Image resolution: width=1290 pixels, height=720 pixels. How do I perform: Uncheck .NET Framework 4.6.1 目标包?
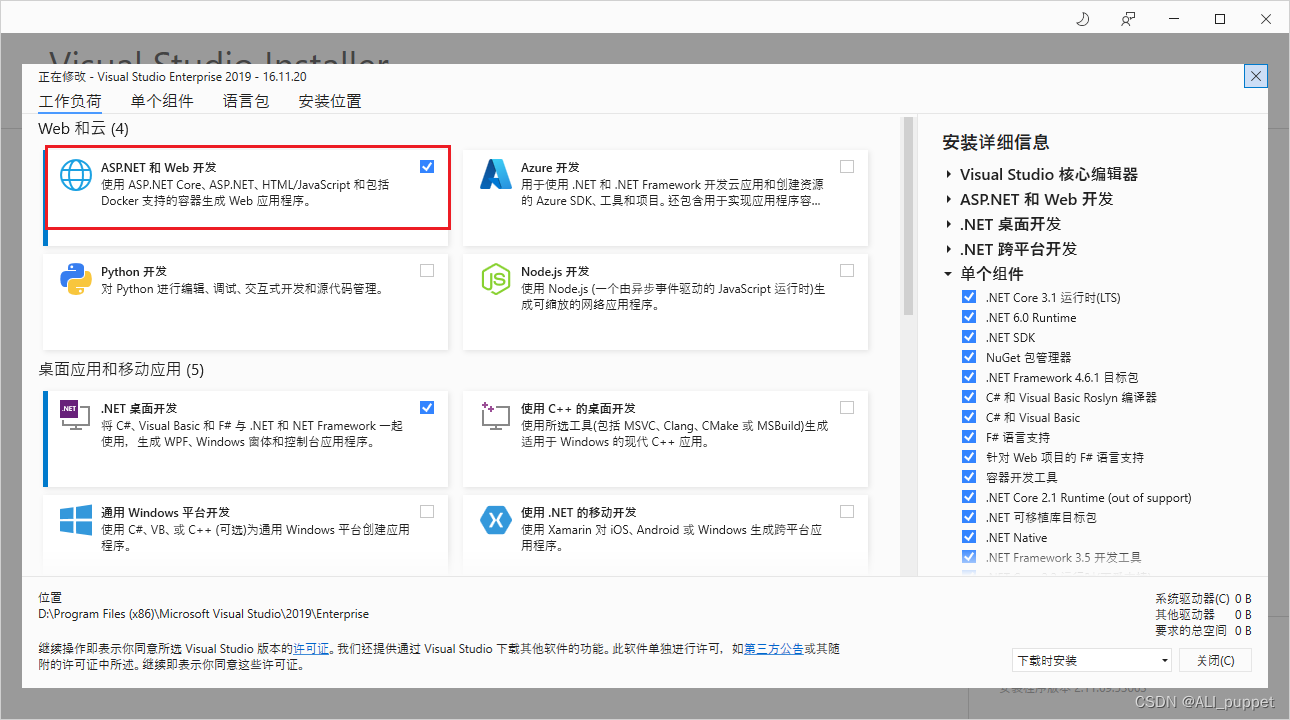[968, 377]
